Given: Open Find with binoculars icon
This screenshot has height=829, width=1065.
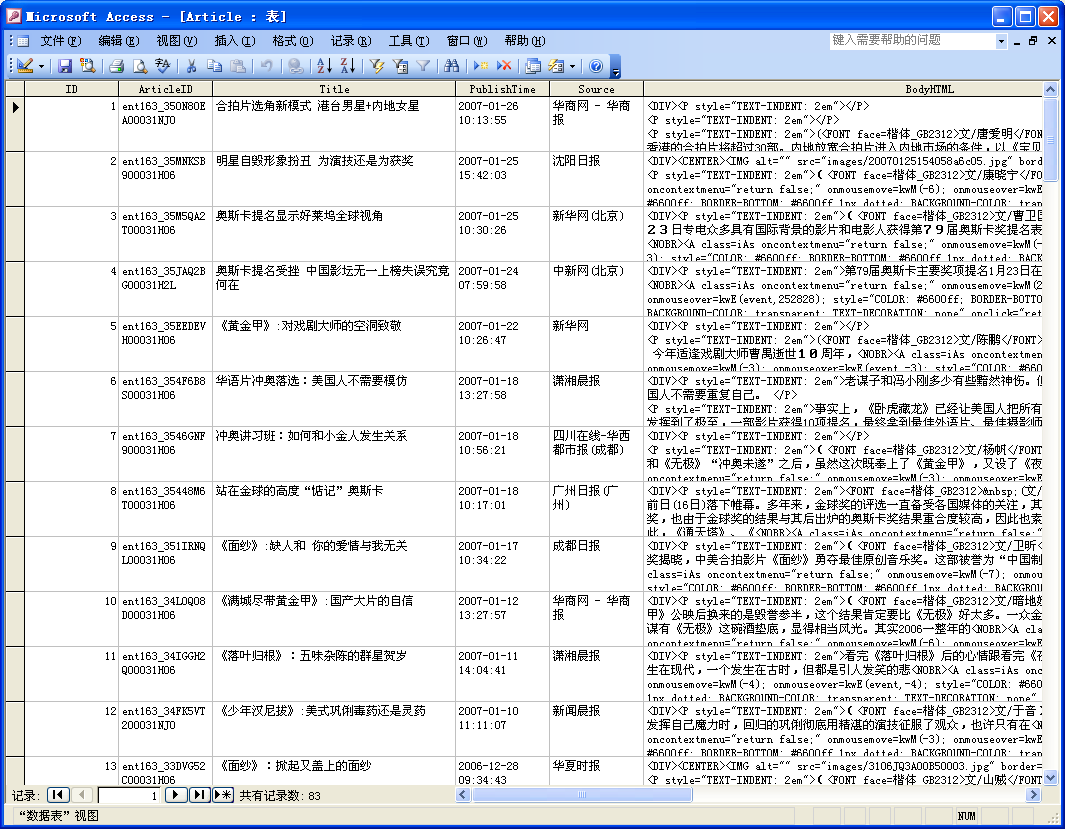Looking at the screenshot, I should pos(451,66).
